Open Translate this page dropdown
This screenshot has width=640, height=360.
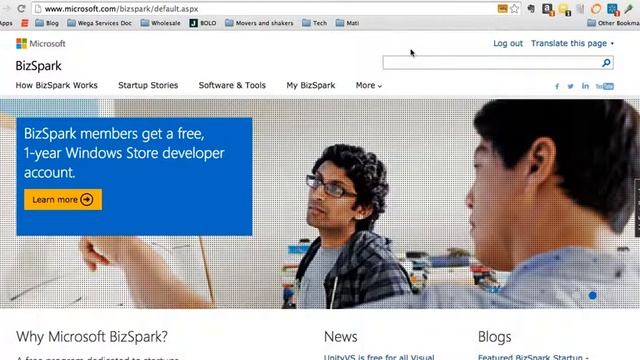click(x=572, y=43)
